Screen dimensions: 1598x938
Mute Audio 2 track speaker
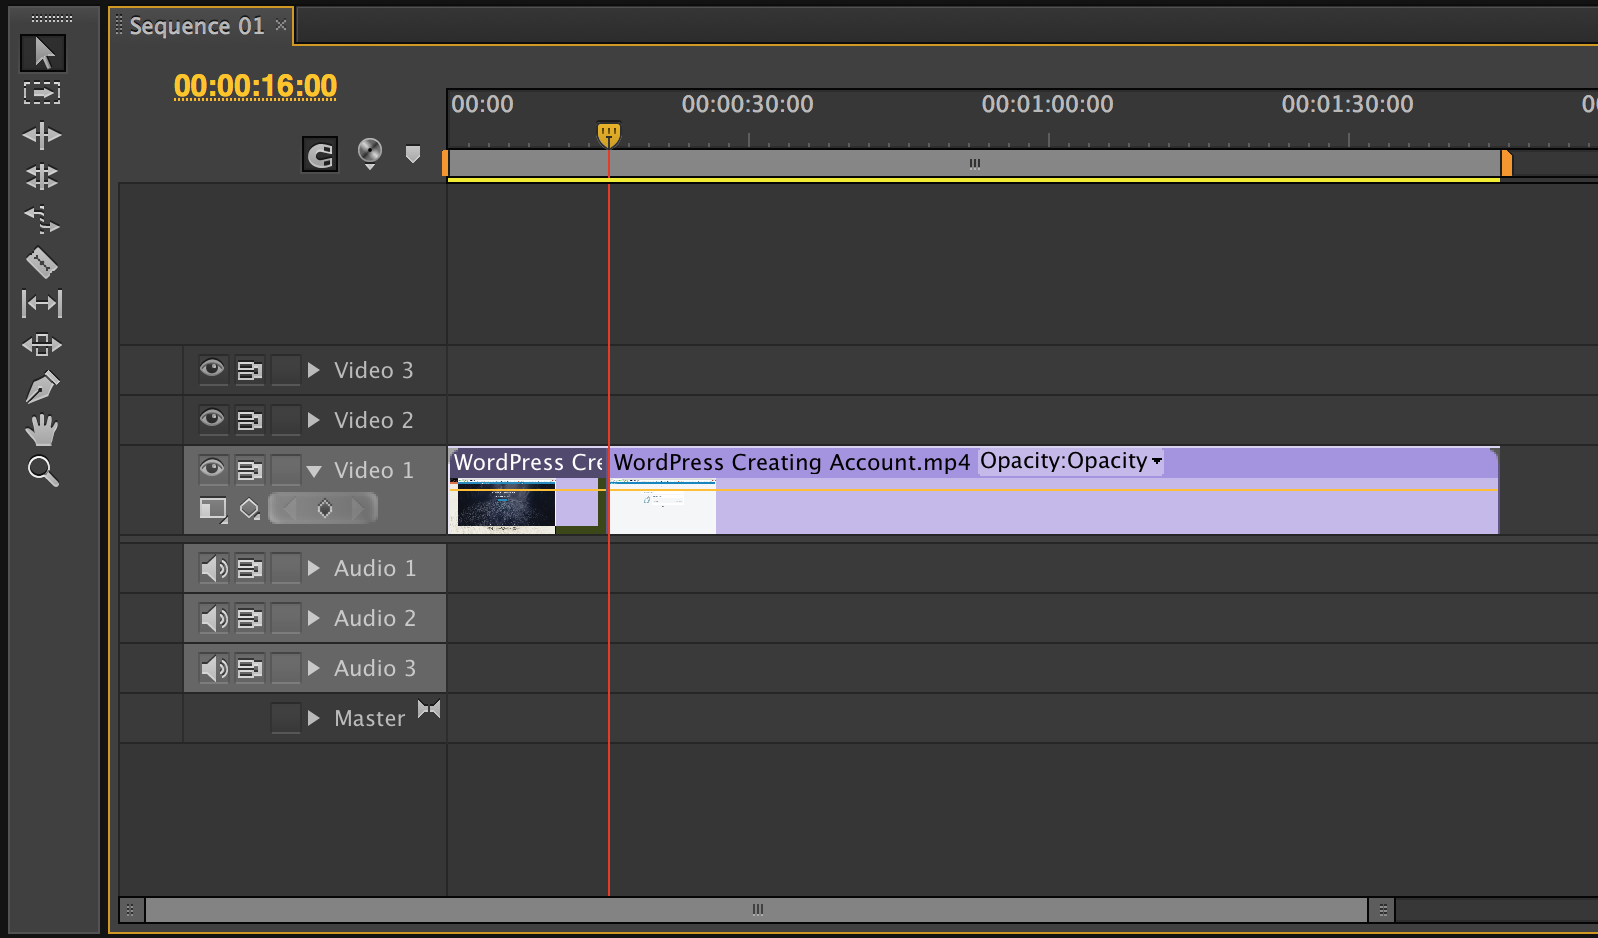click(x=213, y=619)
